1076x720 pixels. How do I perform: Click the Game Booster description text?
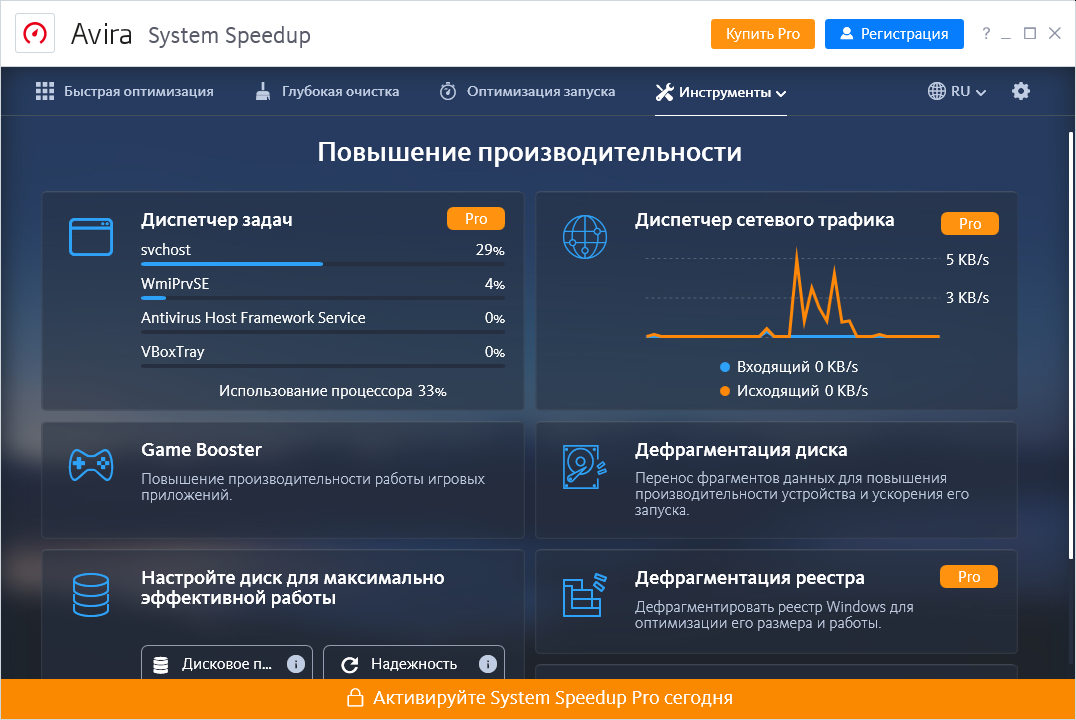point(313,487)
